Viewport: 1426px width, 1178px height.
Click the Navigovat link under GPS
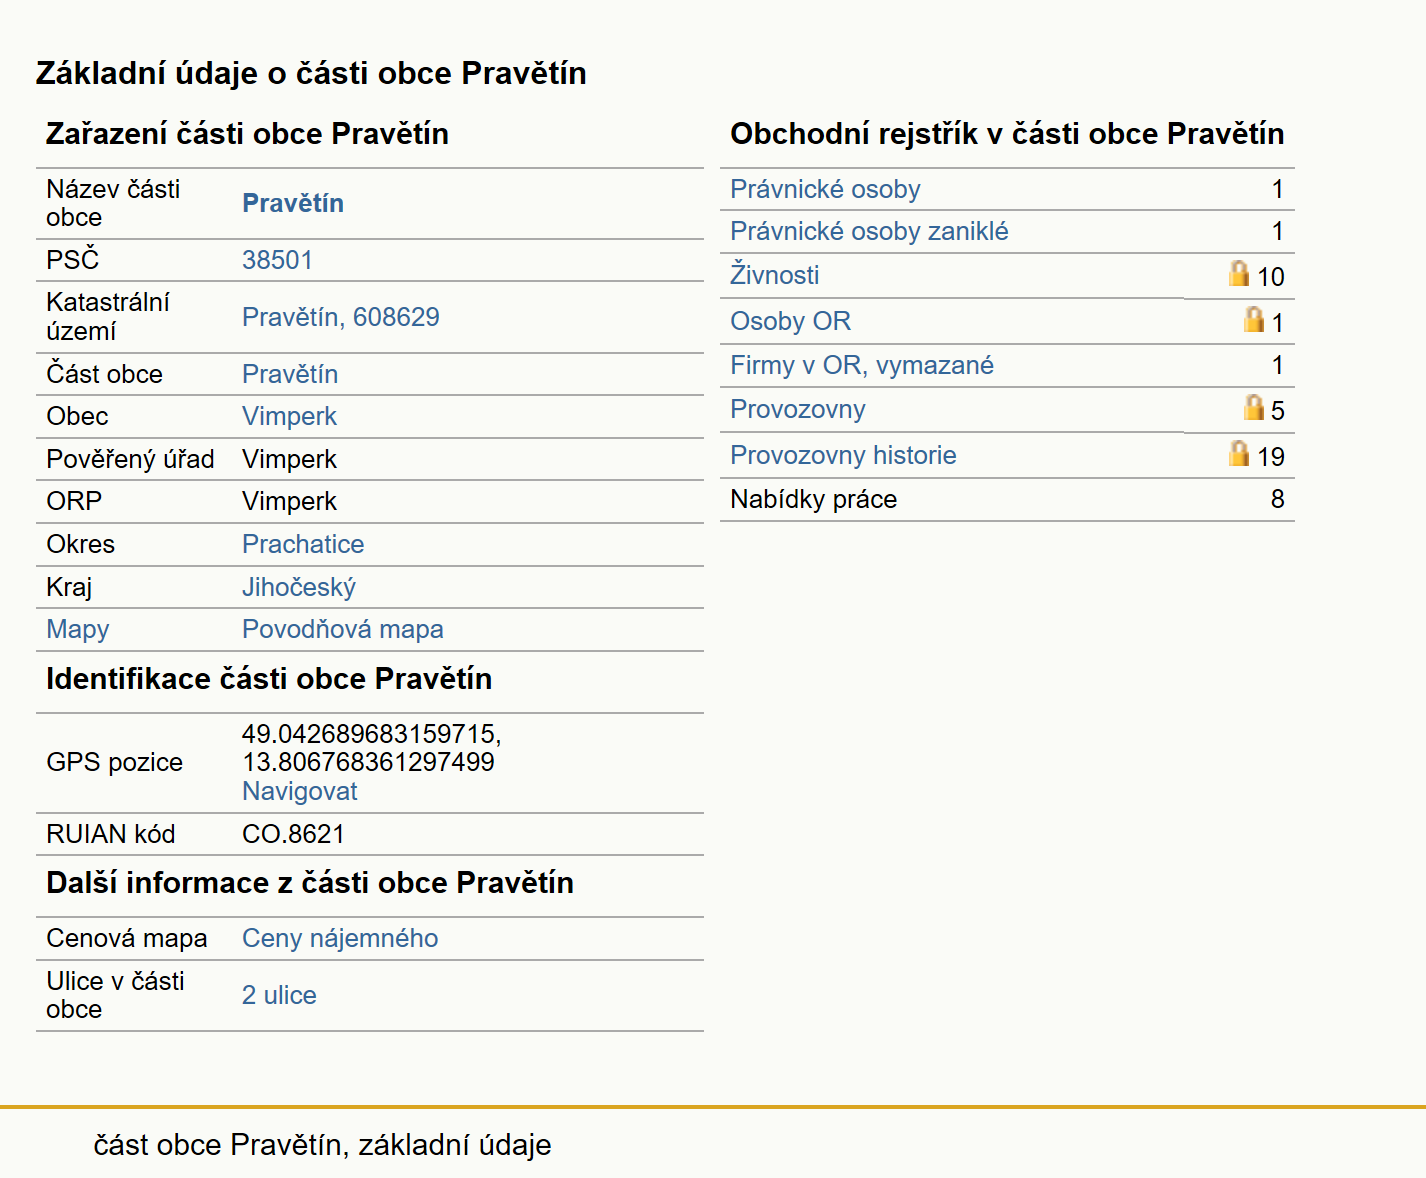click(300, 791)
